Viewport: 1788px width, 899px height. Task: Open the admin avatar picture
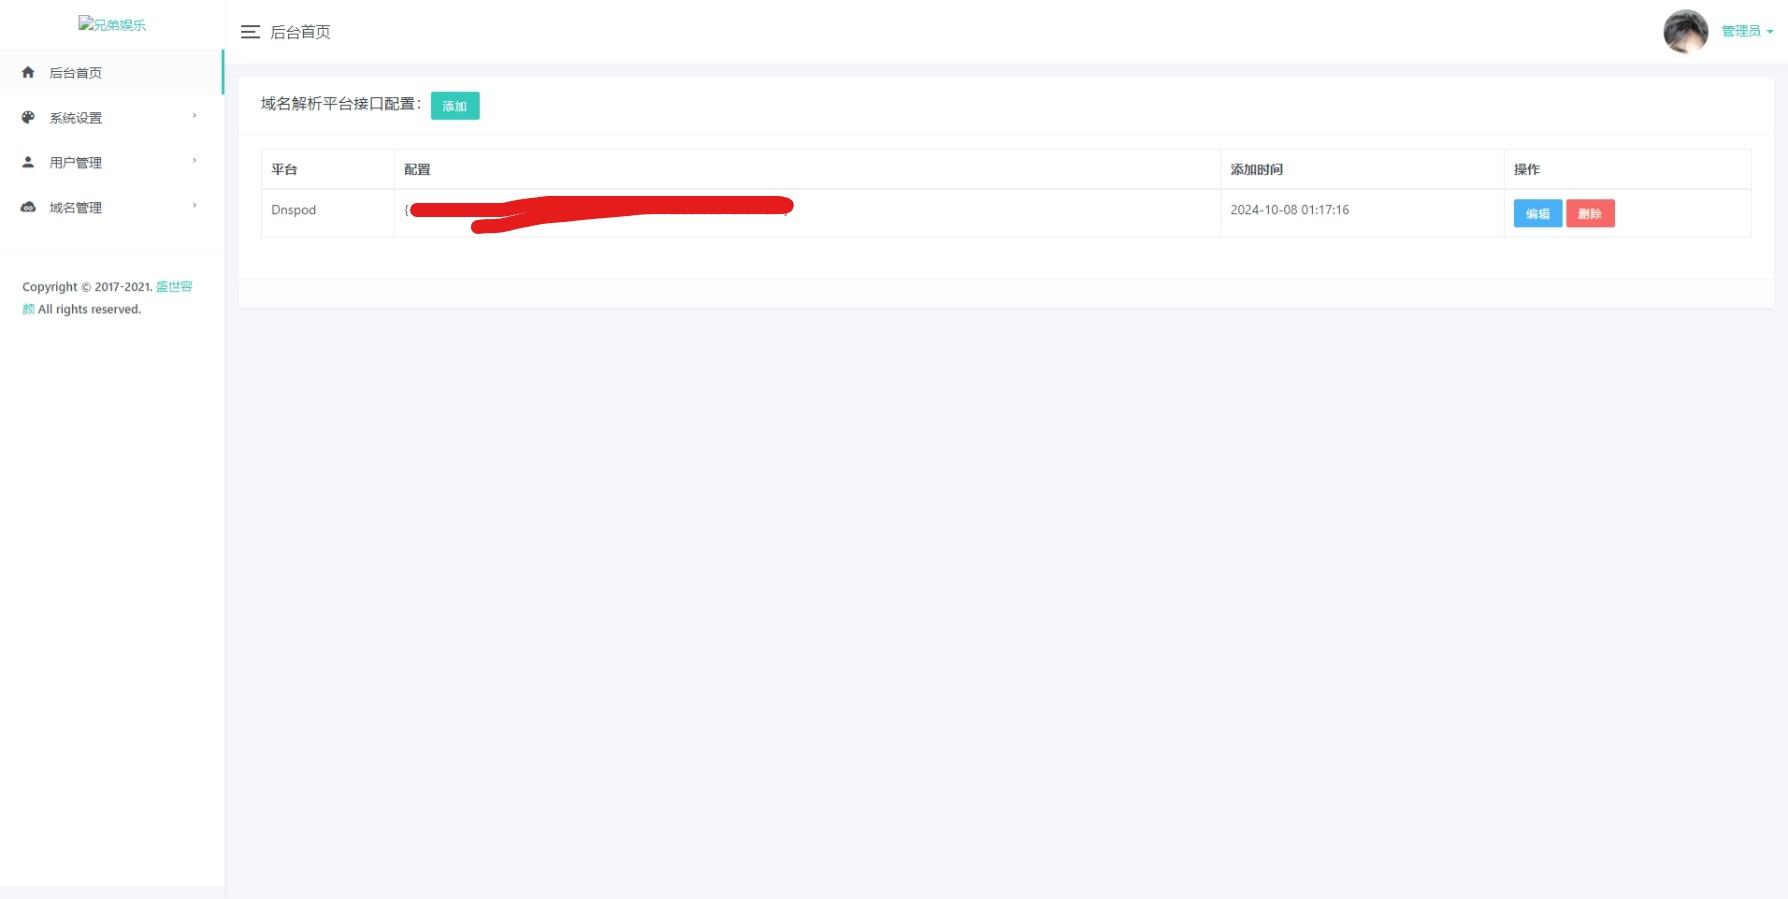click(x=1685, y=32)
